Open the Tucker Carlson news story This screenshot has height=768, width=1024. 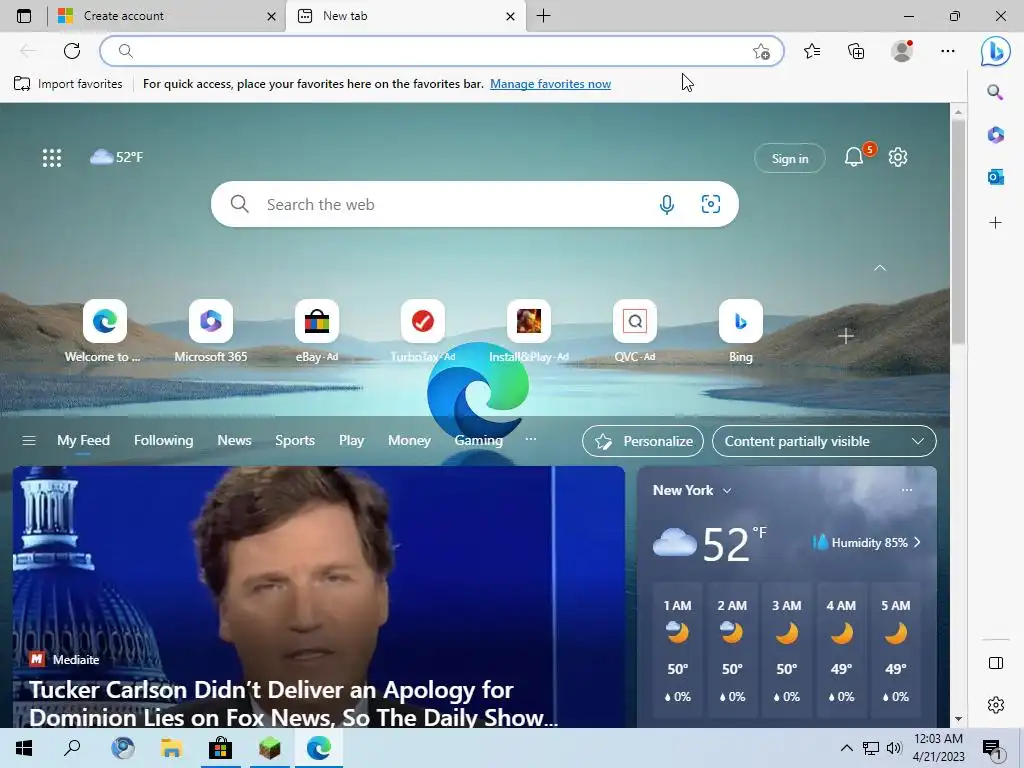click(319, 596)
